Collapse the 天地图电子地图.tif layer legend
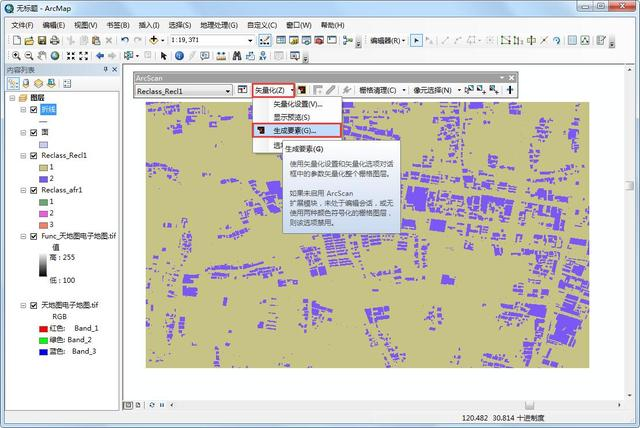This screenshot has height=428, width=640. [23, 305]
